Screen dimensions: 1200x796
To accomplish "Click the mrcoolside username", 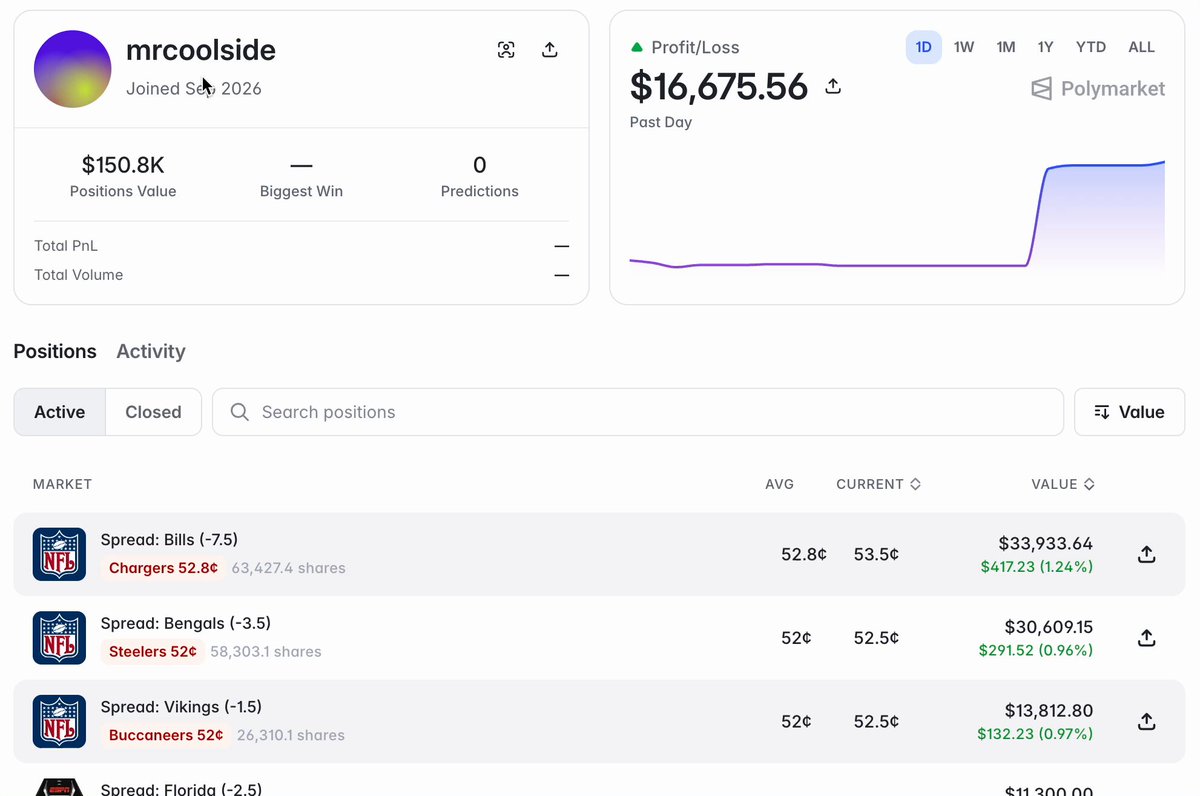I will [x=201, y=50].
